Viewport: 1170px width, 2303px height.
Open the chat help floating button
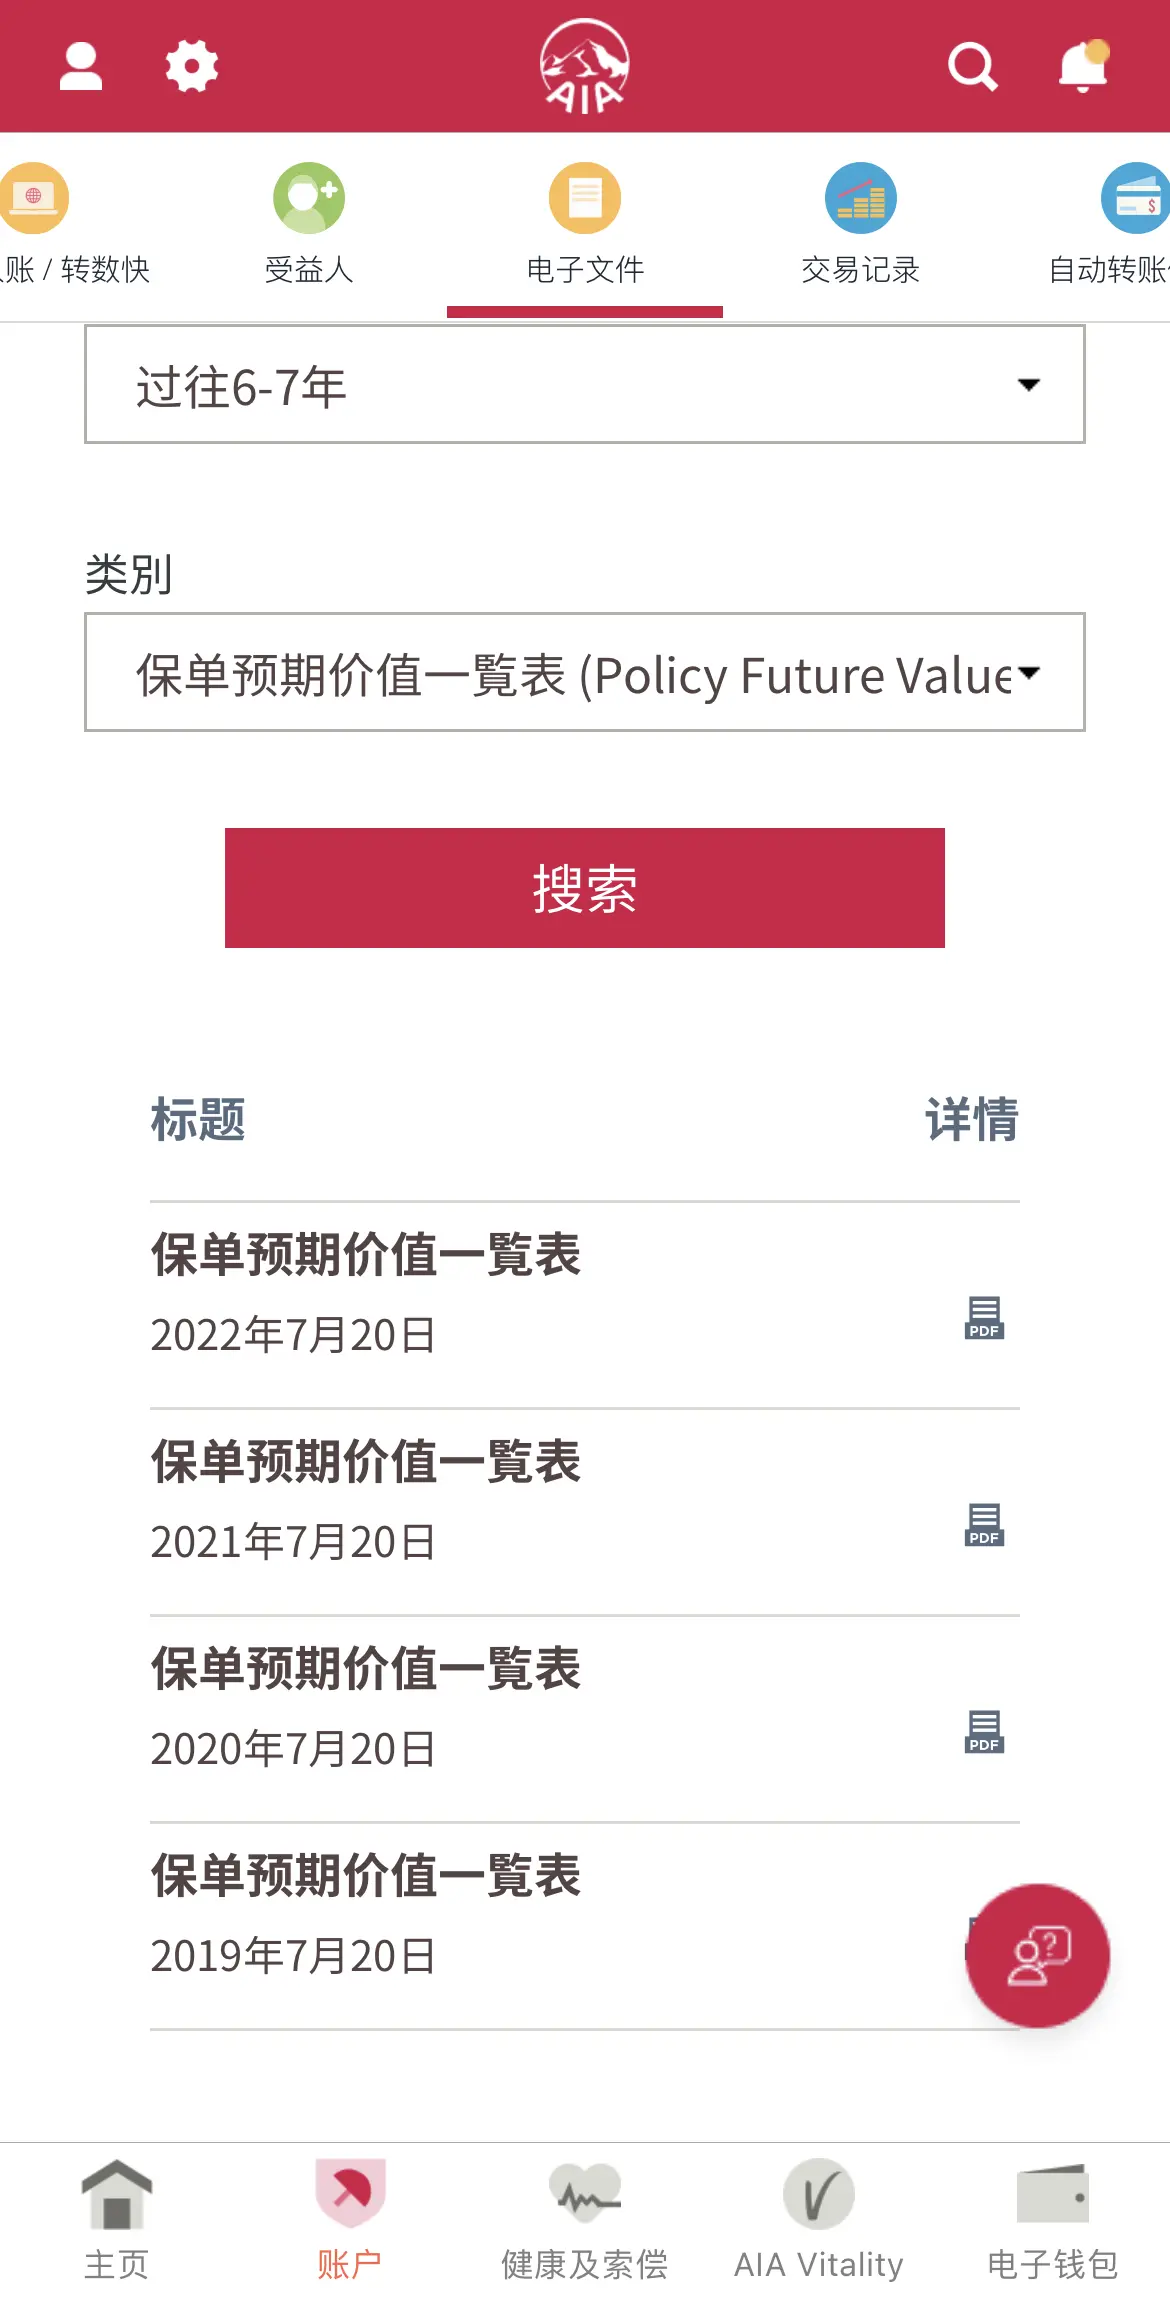click(1037, 1956)
